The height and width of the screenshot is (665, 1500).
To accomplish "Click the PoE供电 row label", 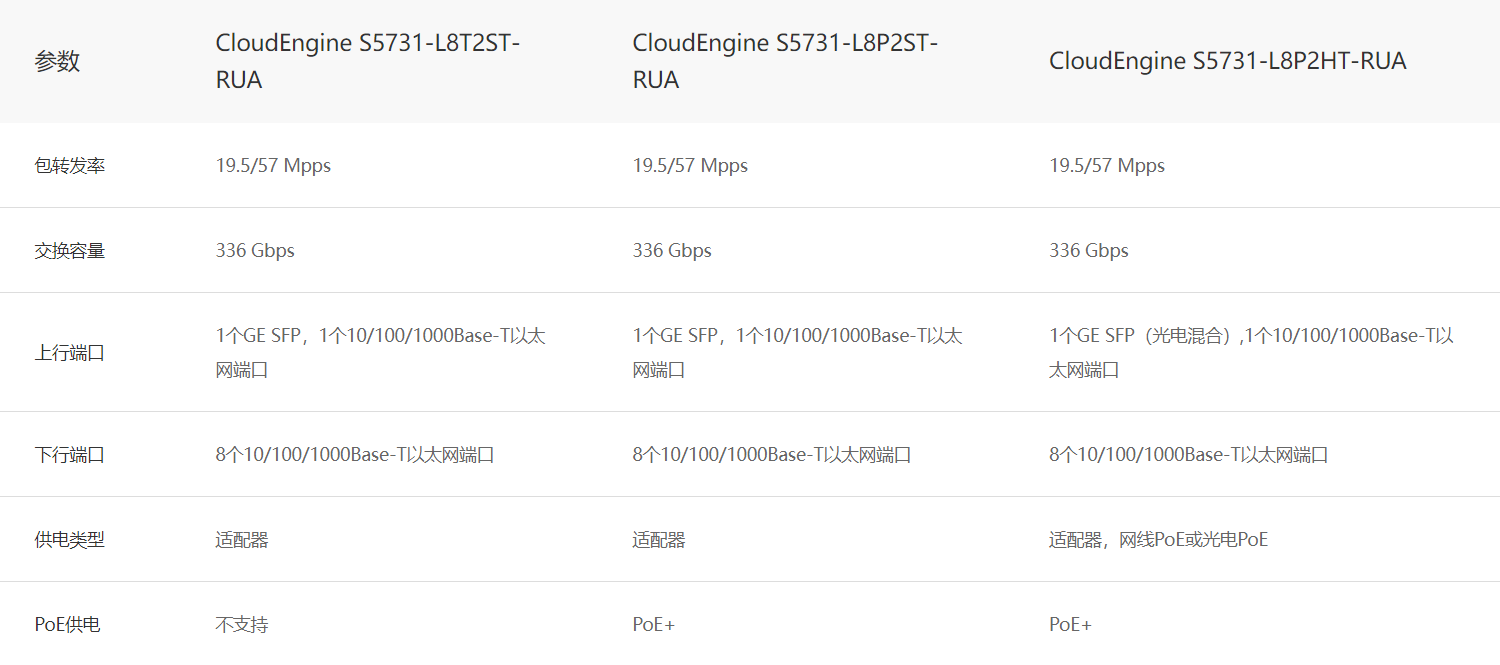I will 67,625.
